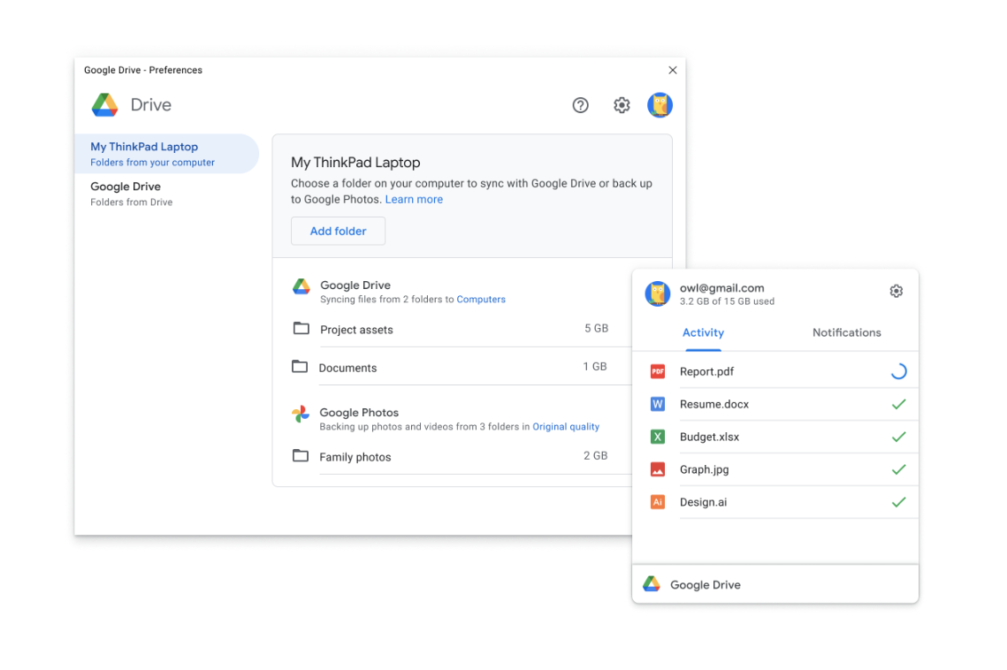Screen dimensions: 1007x670
Task: Click the Google Photos pinwheel icon
Action: pos(300,414)
